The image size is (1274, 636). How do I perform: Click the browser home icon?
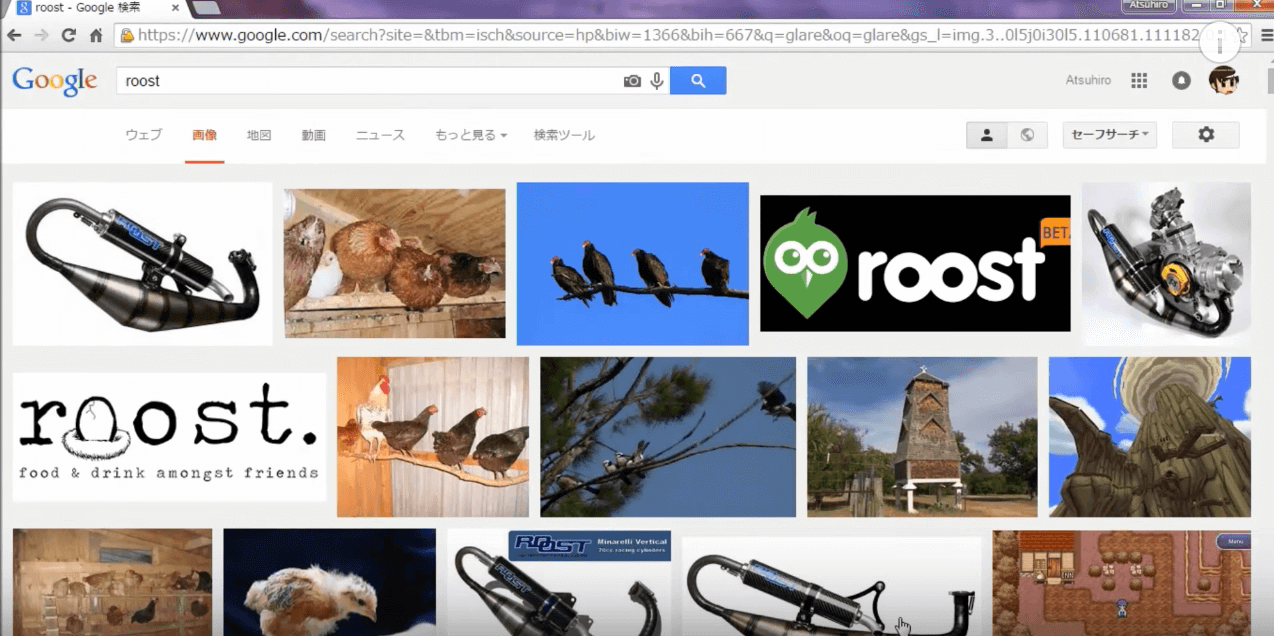[96, 35]
